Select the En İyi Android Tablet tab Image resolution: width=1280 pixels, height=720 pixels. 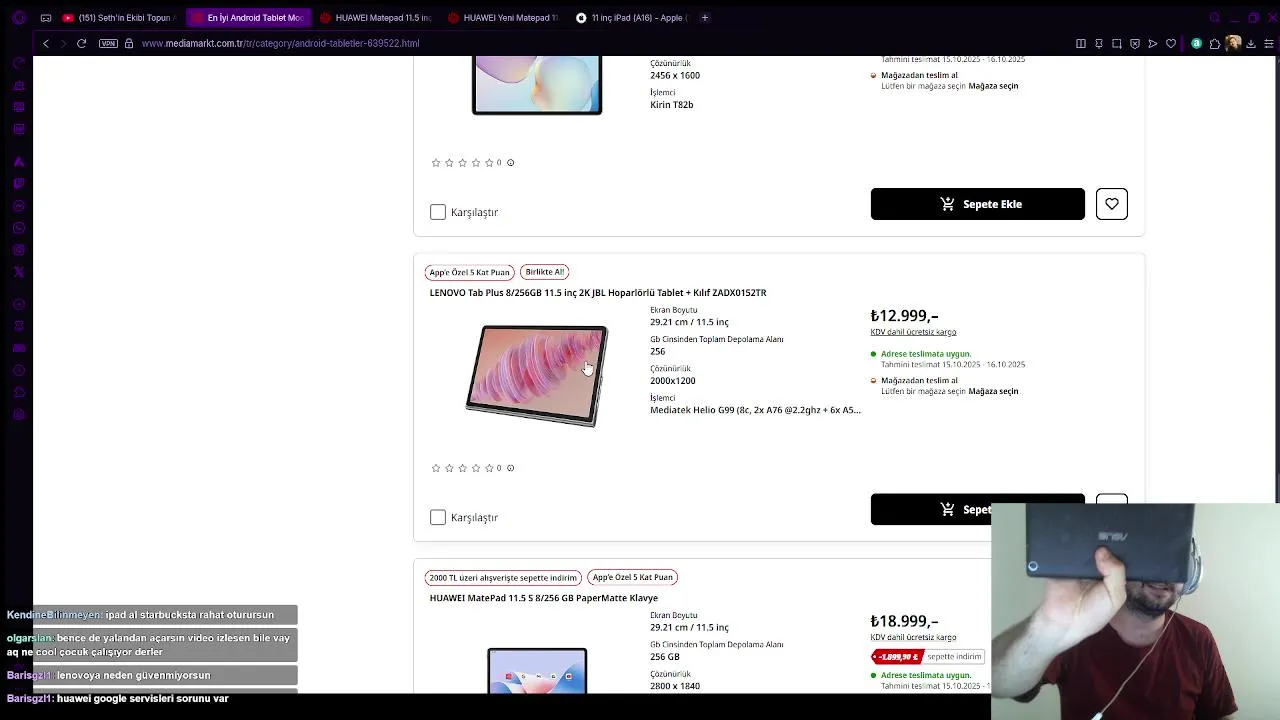pyautogui.click(x=248, y=17)
